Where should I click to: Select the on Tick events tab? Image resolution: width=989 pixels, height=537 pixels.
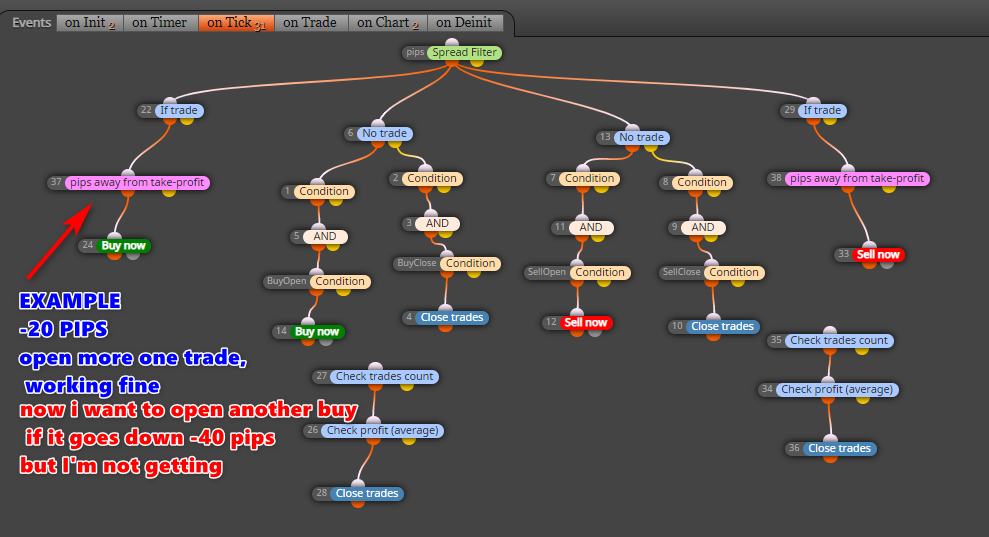(236, 23)
